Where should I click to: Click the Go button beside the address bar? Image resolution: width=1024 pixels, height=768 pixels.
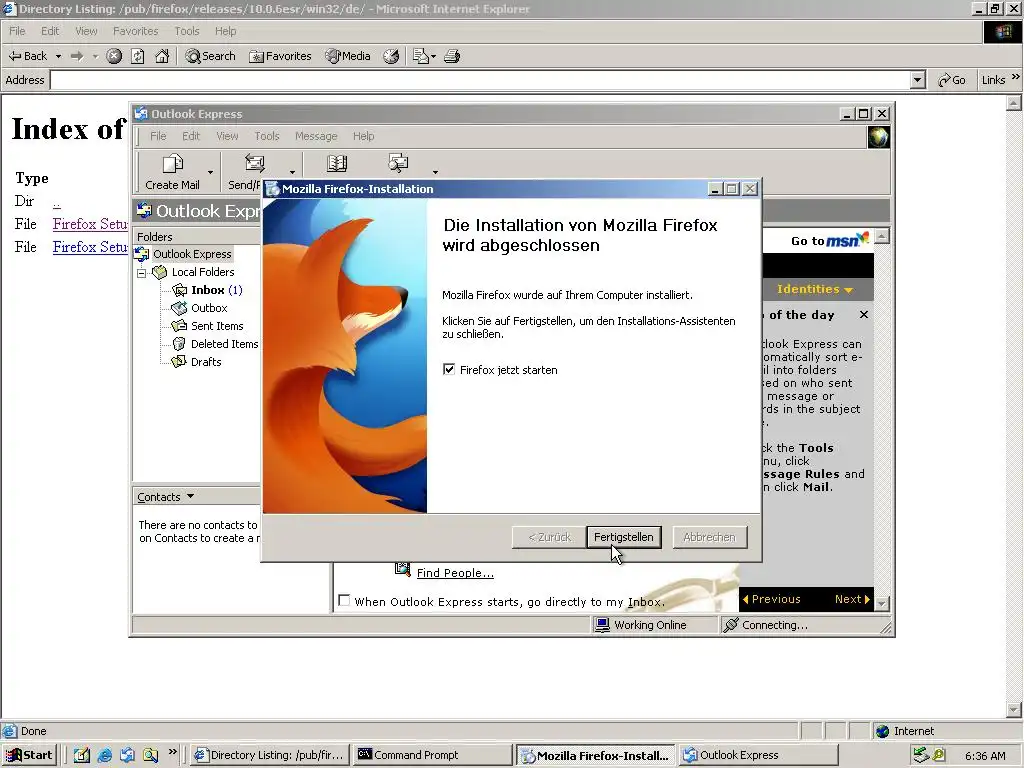[952, 80]
